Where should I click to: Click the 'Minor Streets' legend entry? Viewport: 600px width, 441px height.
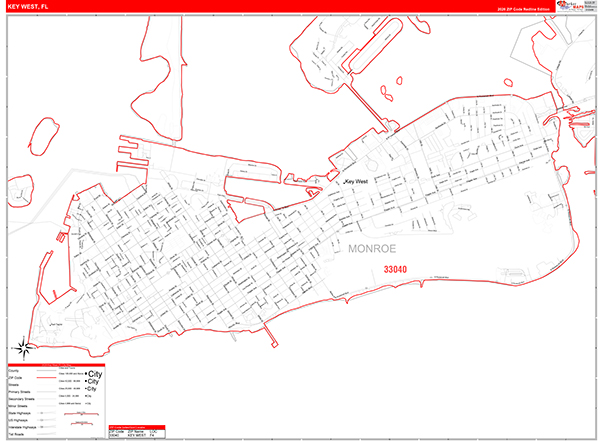tap(18, 406)
